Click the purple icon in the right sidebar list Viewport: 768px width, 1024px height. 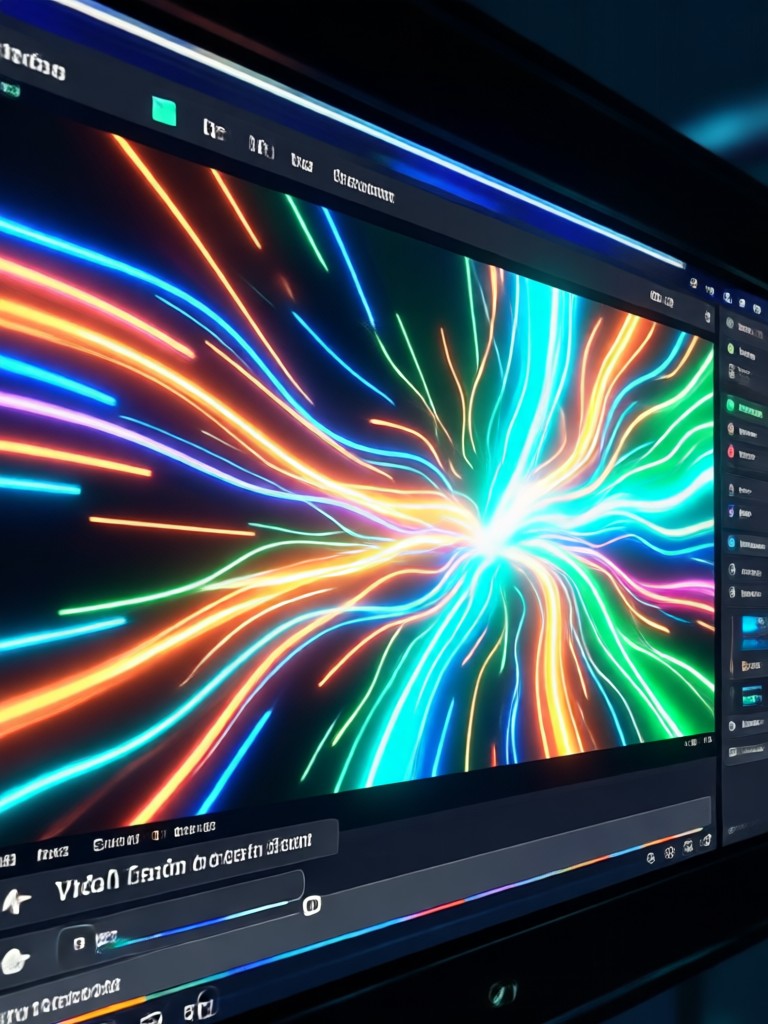coord(730,513)
